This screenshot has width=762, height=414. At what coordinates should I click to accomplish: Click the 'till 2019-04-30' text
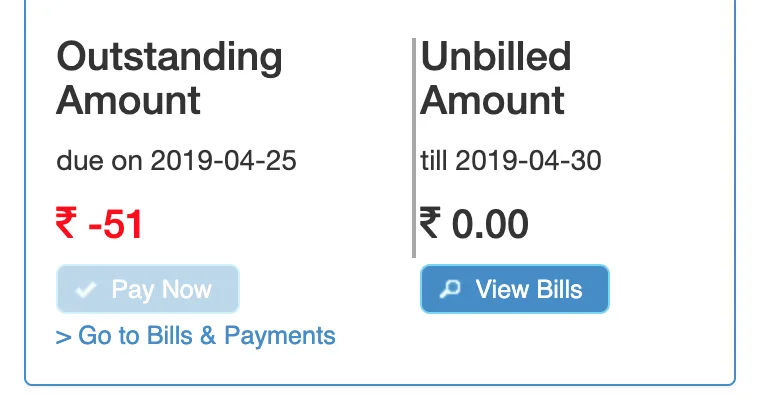(x=511, y=160)
